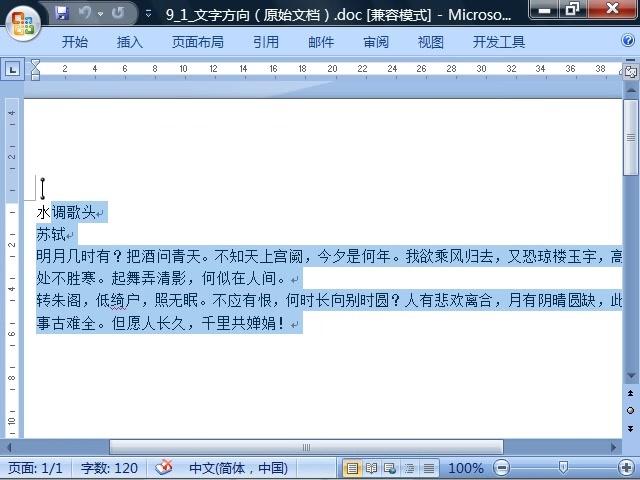Go to the 邮件 tab
640x480 pixels.
point(321,42)
